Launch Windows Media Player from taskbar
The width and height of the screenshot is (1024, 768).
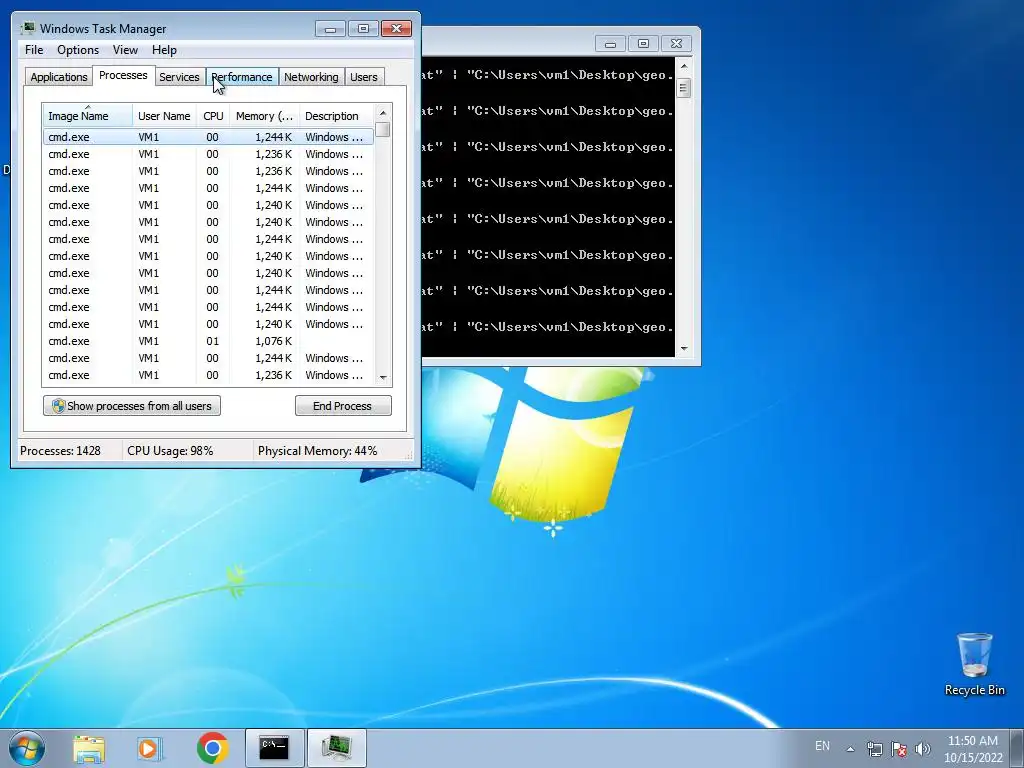150,748
